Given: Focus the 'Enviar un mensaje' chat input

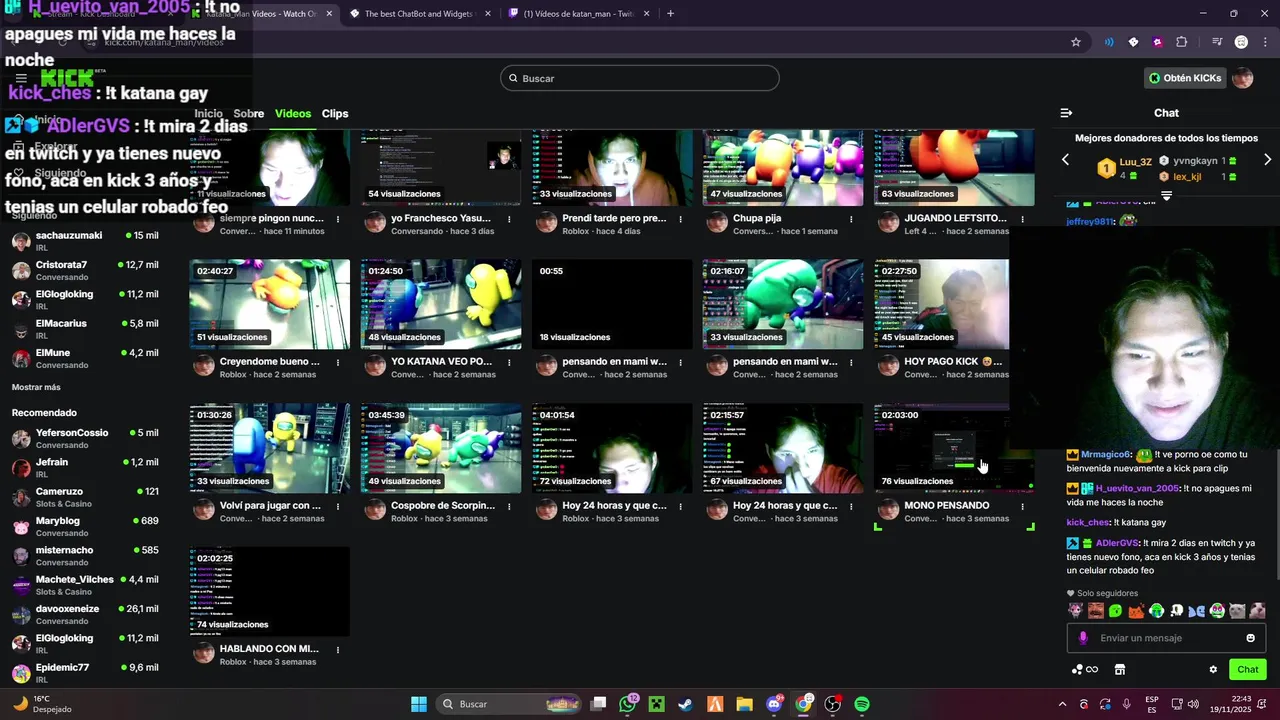Looking at the screenshot, I should (x=1166, y=638).
